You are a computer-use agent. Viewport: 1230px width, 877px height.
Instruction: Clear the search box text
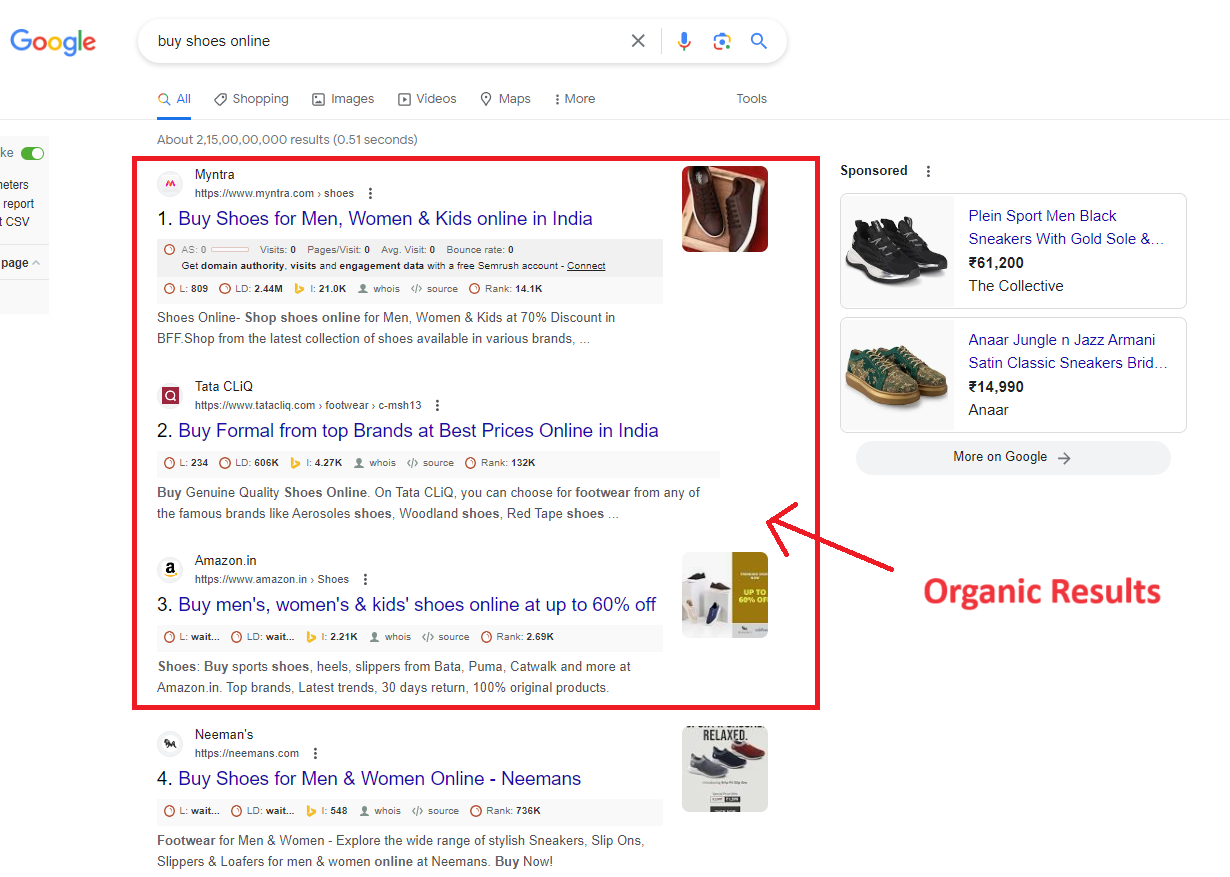(x=638, y=41)
